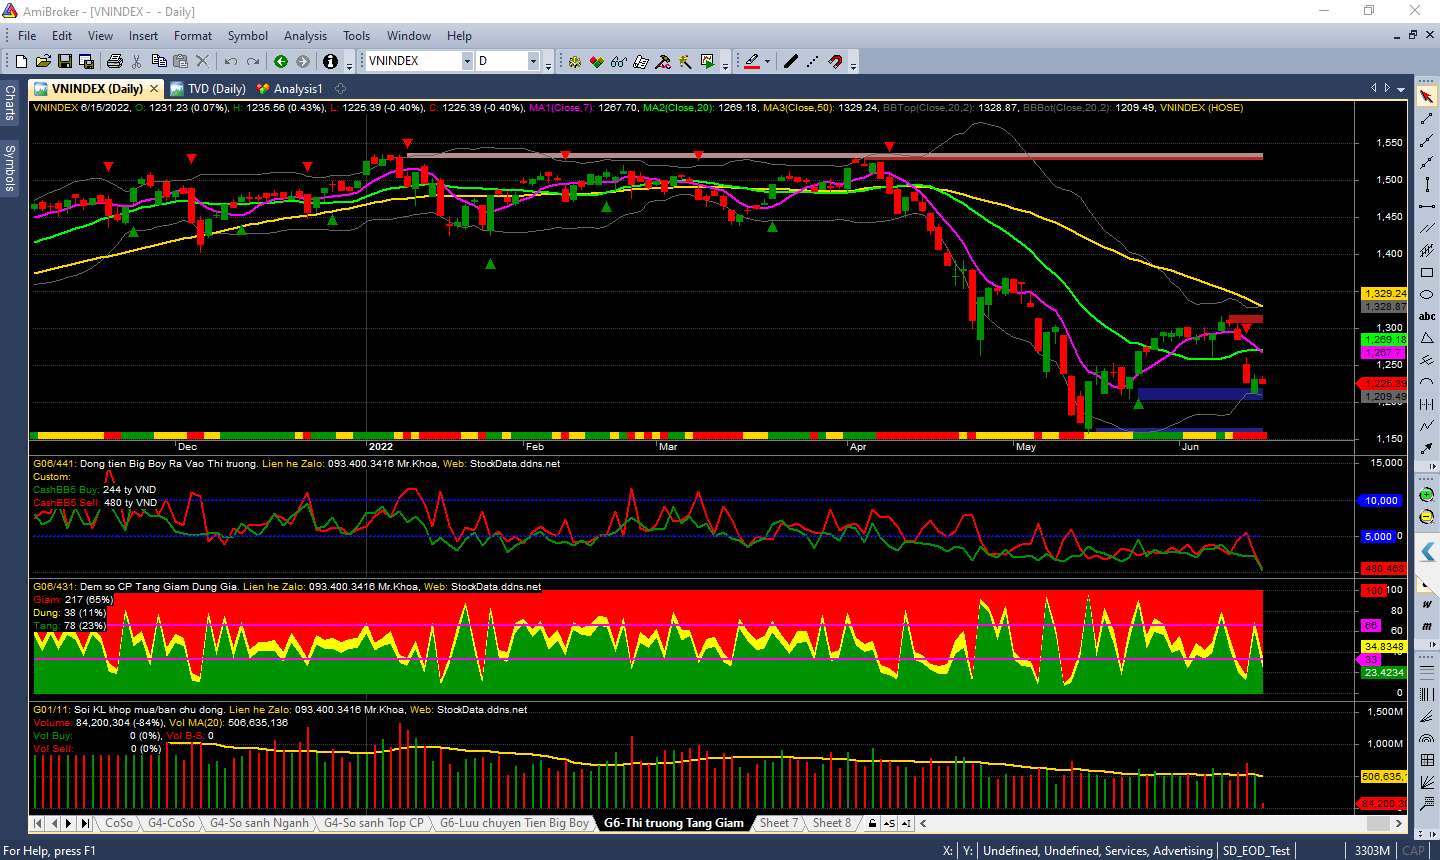Click the Save icon in toolbar
The width and height of the screenshot is (1440, 860).
tap(65, 61)
